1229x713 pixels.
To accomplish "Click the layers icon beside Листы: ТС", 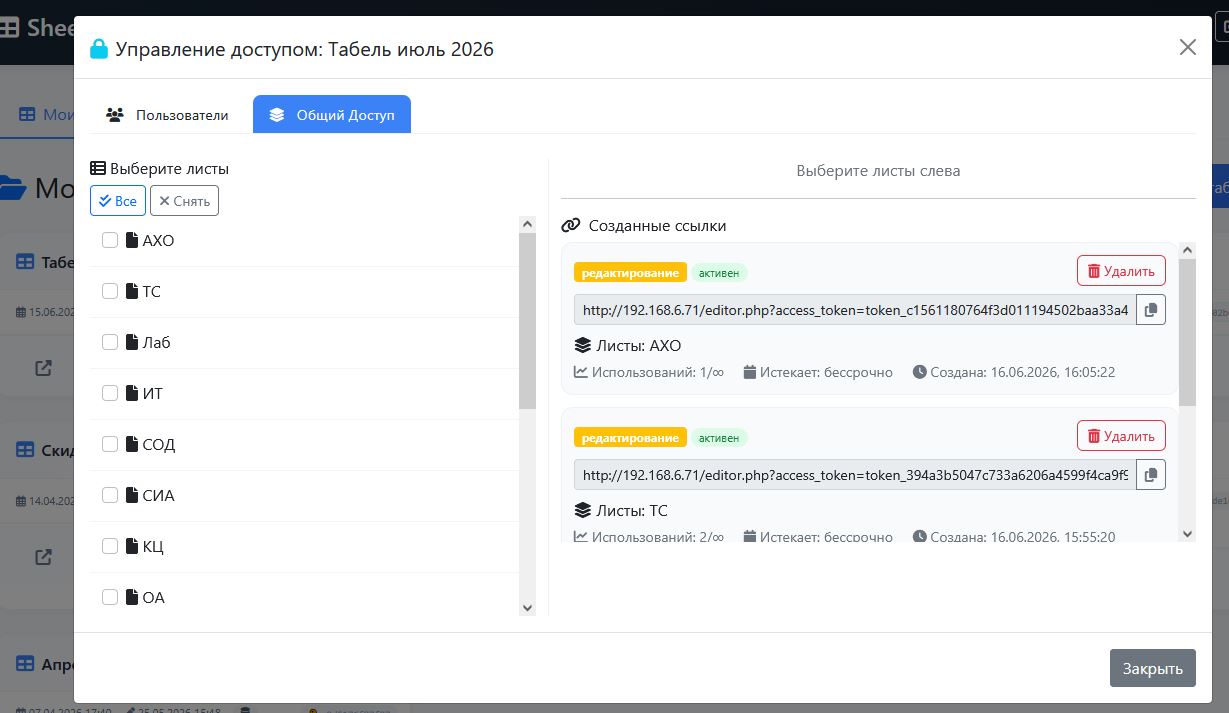I will tap(583, 510).
